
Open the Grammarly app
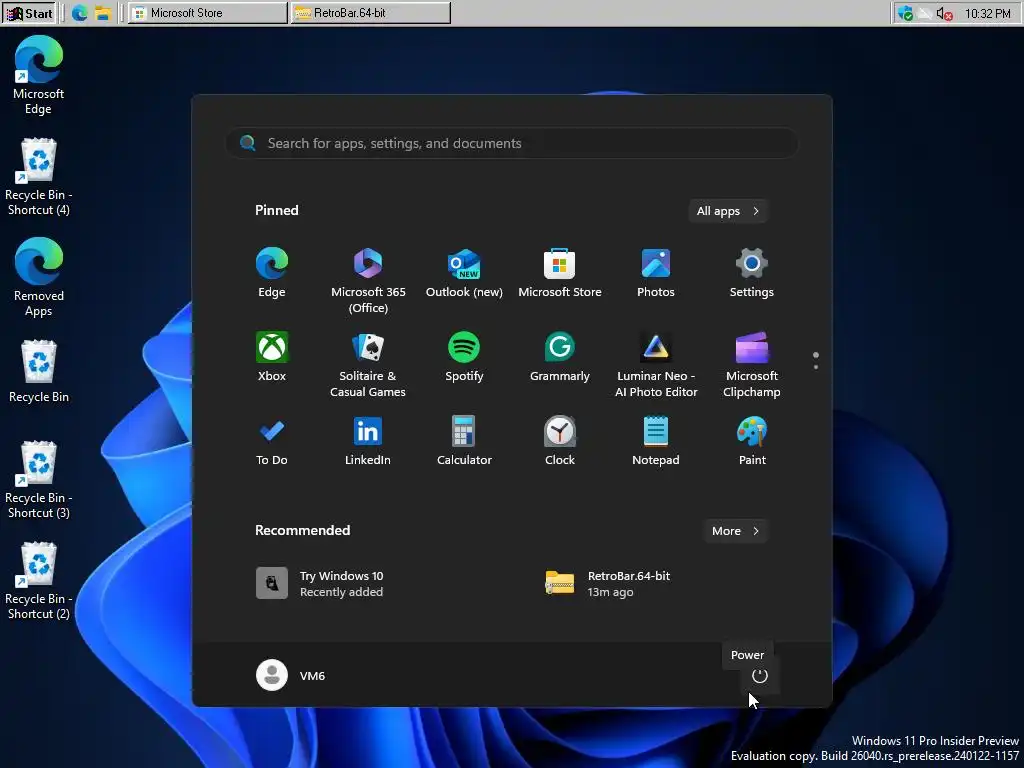pos(560,357)
